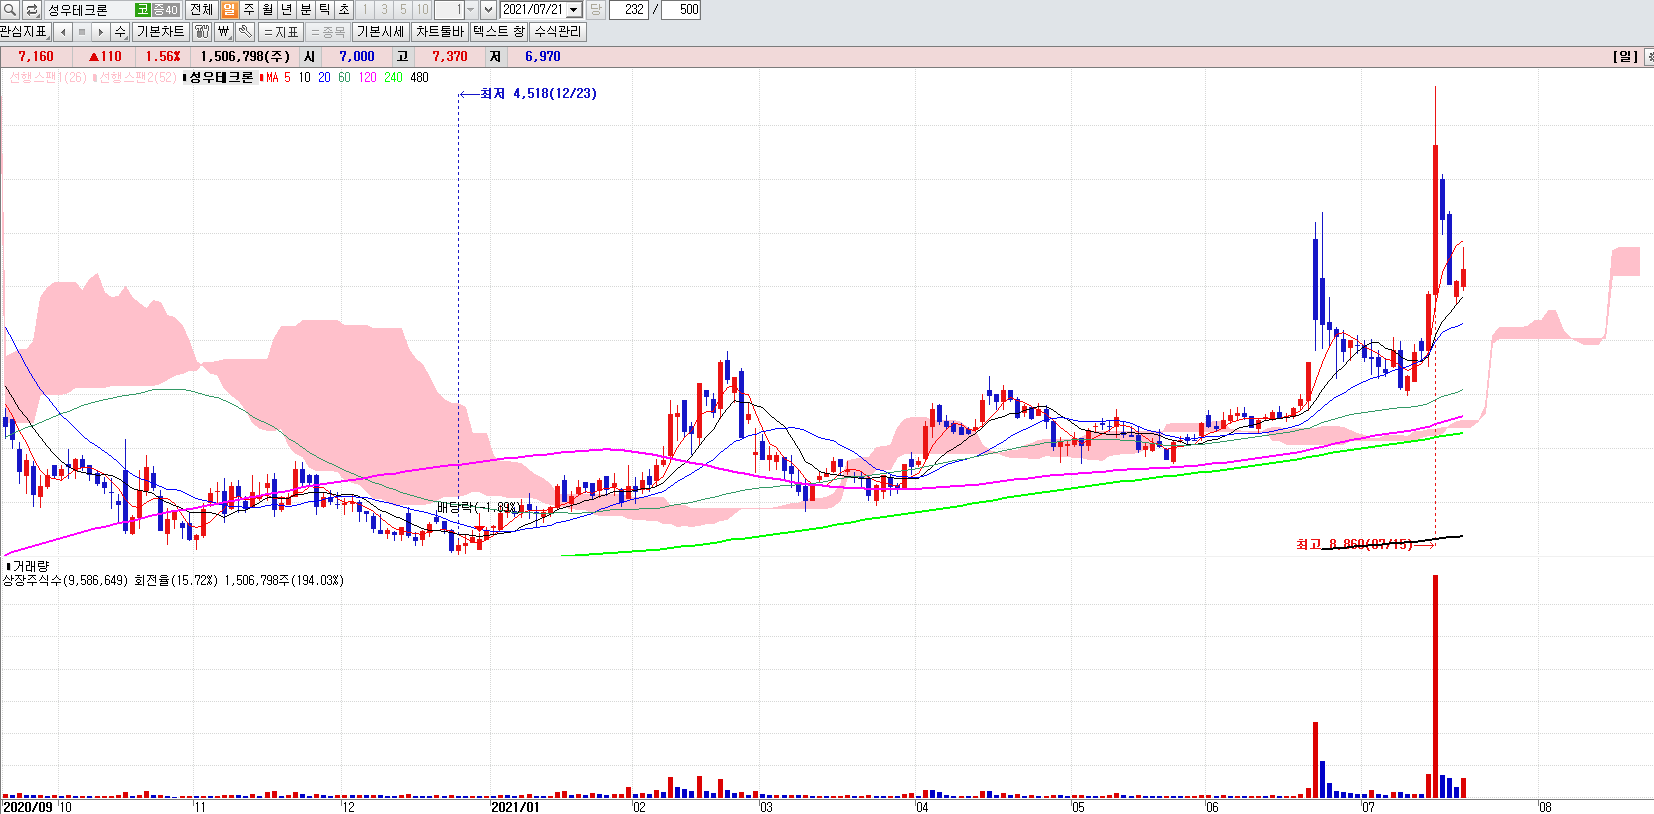Switch to monthly (월) chart period
The height and width of the screenshot is (814, 1654).
click(268, 10)
